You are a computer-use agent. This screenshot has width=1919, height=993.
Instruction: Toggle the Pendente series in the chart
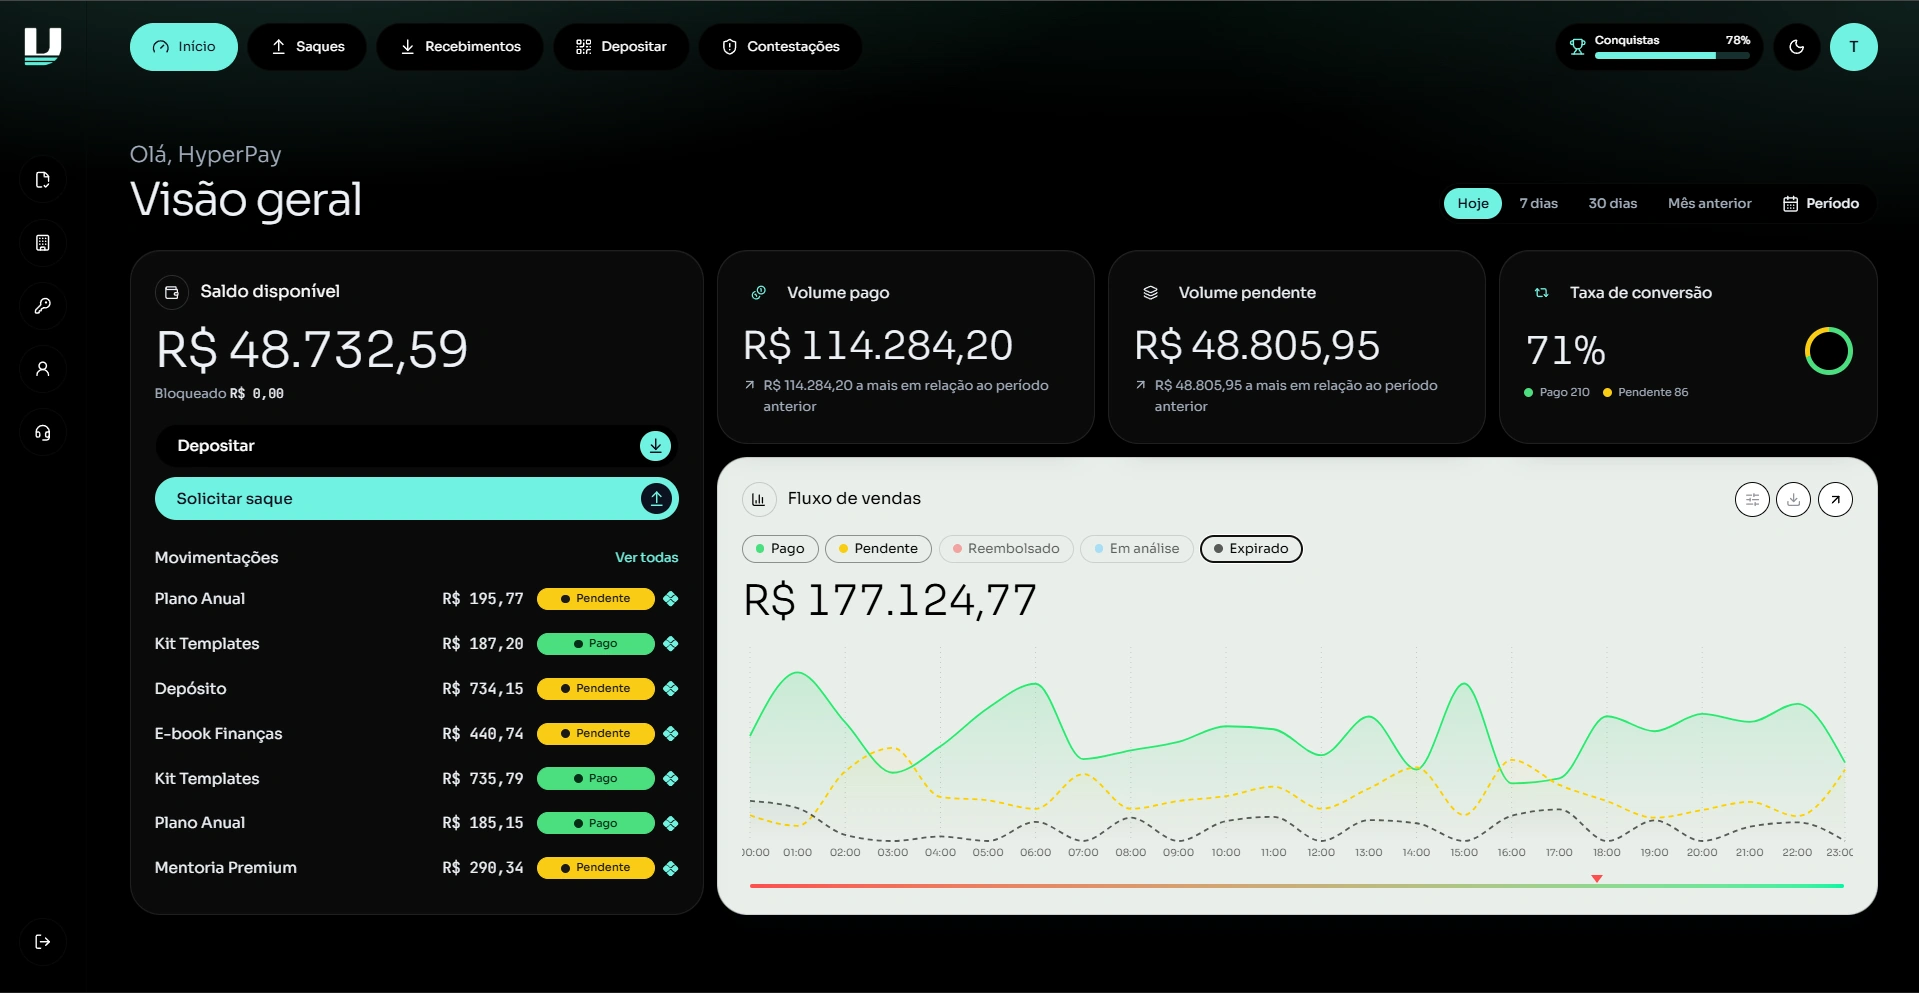[x=878, y=549]
